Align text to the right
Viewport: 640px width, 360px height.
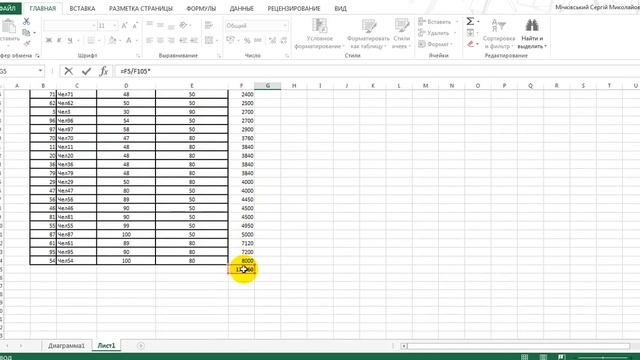171,40
